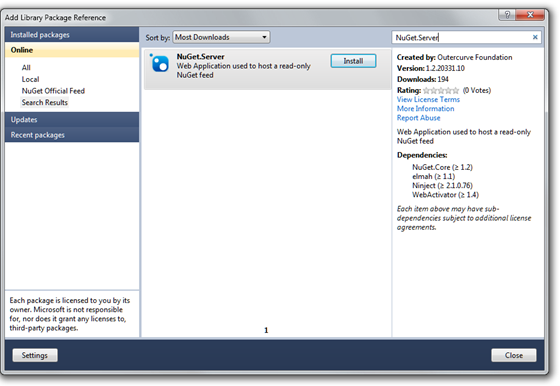Click the Report Abuse link
The height and width of the screenshot is (386, 560).
pyautogui.click(x=419, y=118)
